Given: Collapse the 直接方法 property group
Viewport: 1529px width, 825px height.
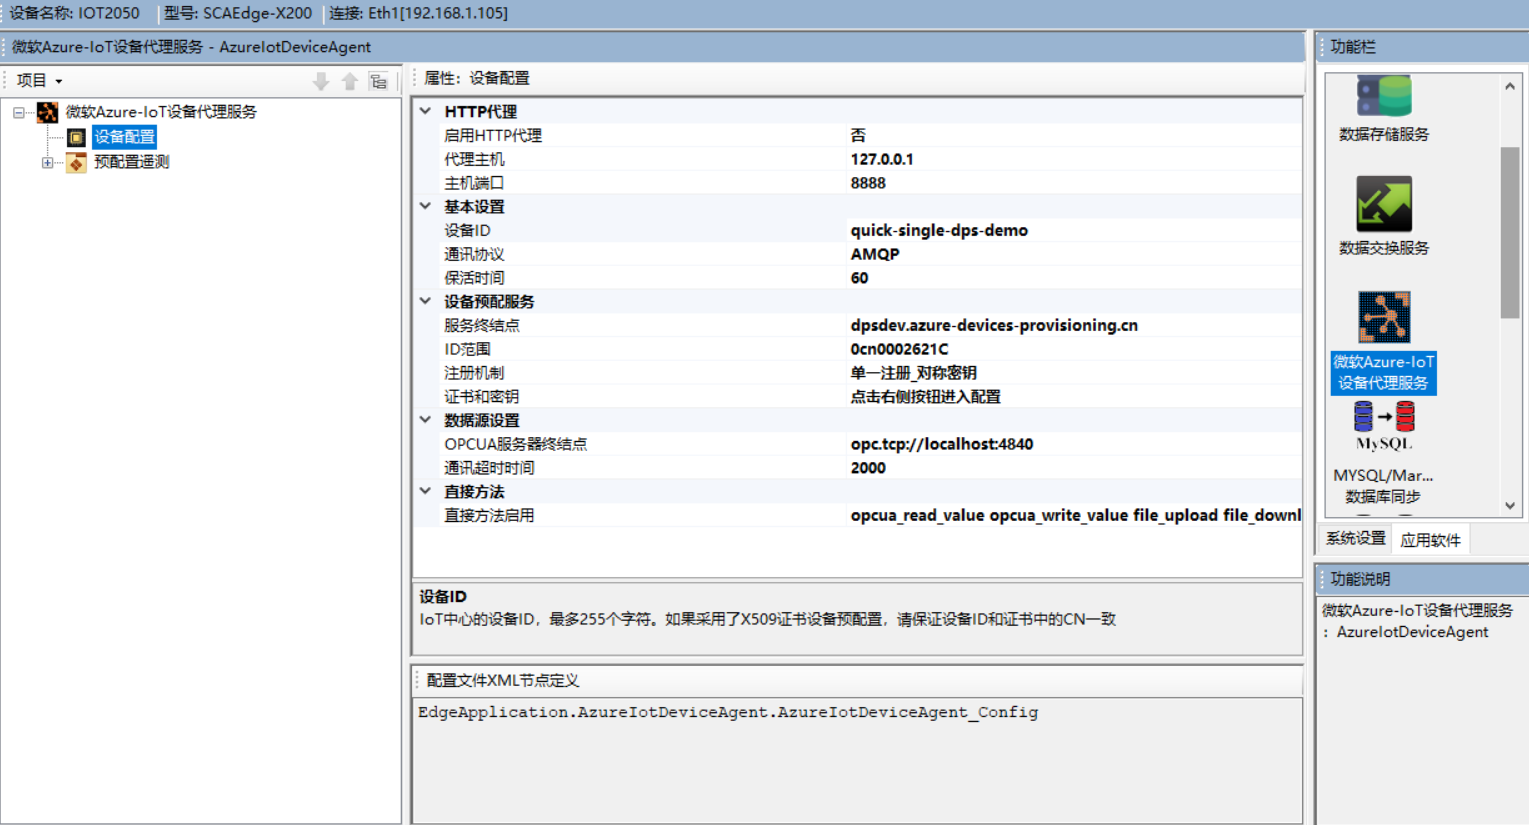Looking at the screenshot, I should click(x=426, y=491).
